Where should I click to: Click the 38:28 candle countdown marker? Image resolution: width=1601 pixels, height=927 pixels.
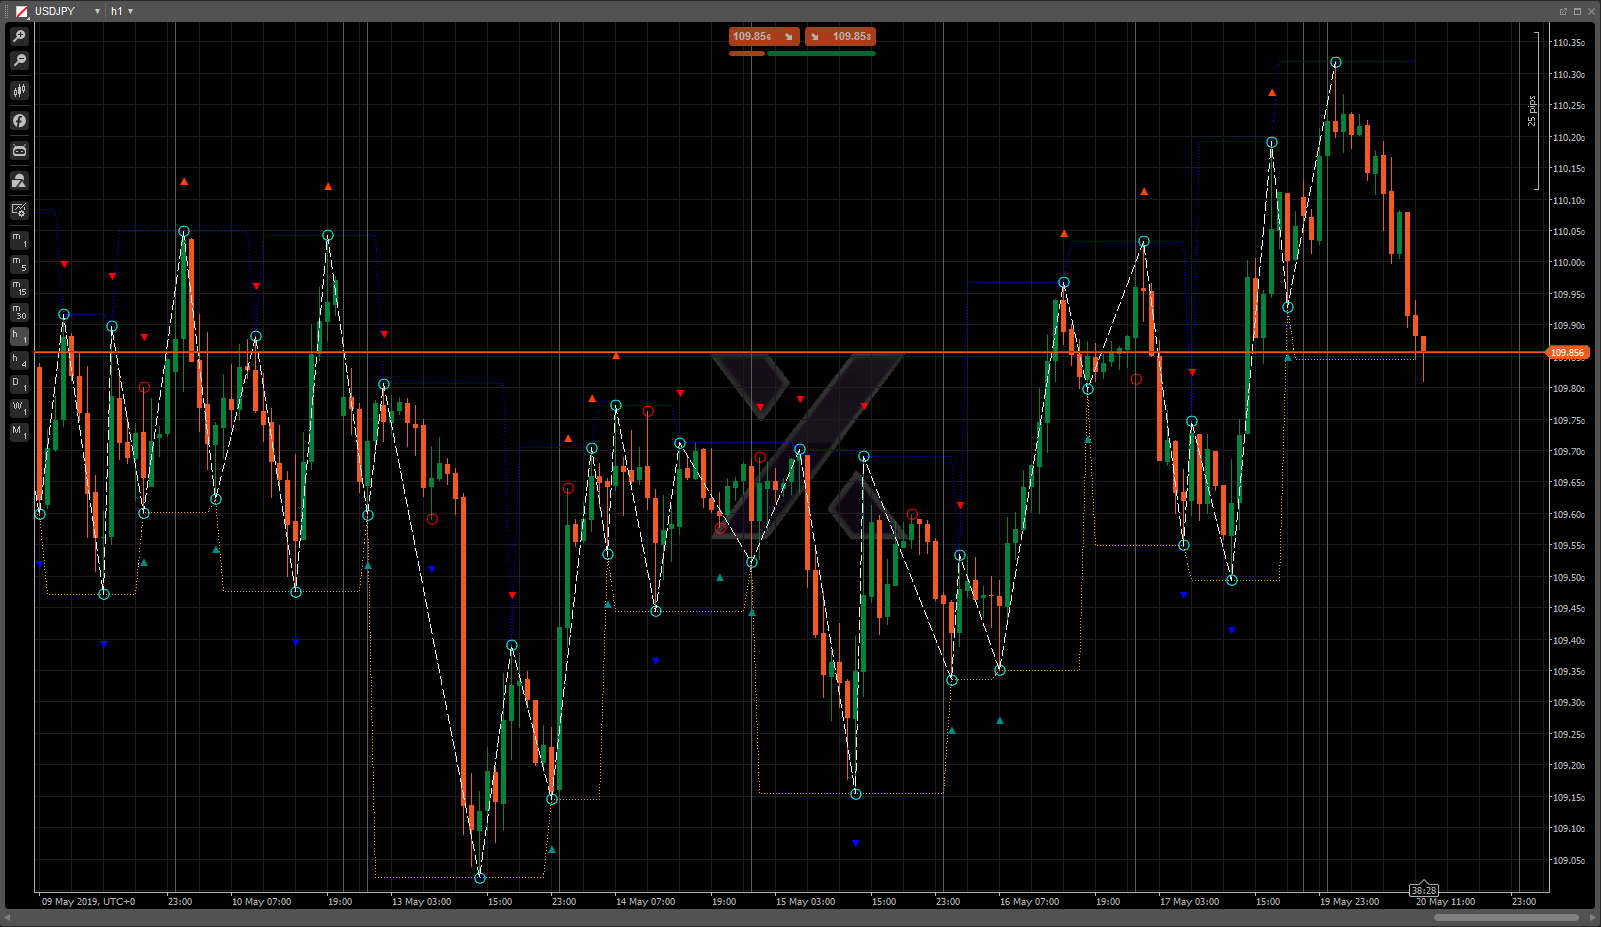click(x=1423, y=890)
